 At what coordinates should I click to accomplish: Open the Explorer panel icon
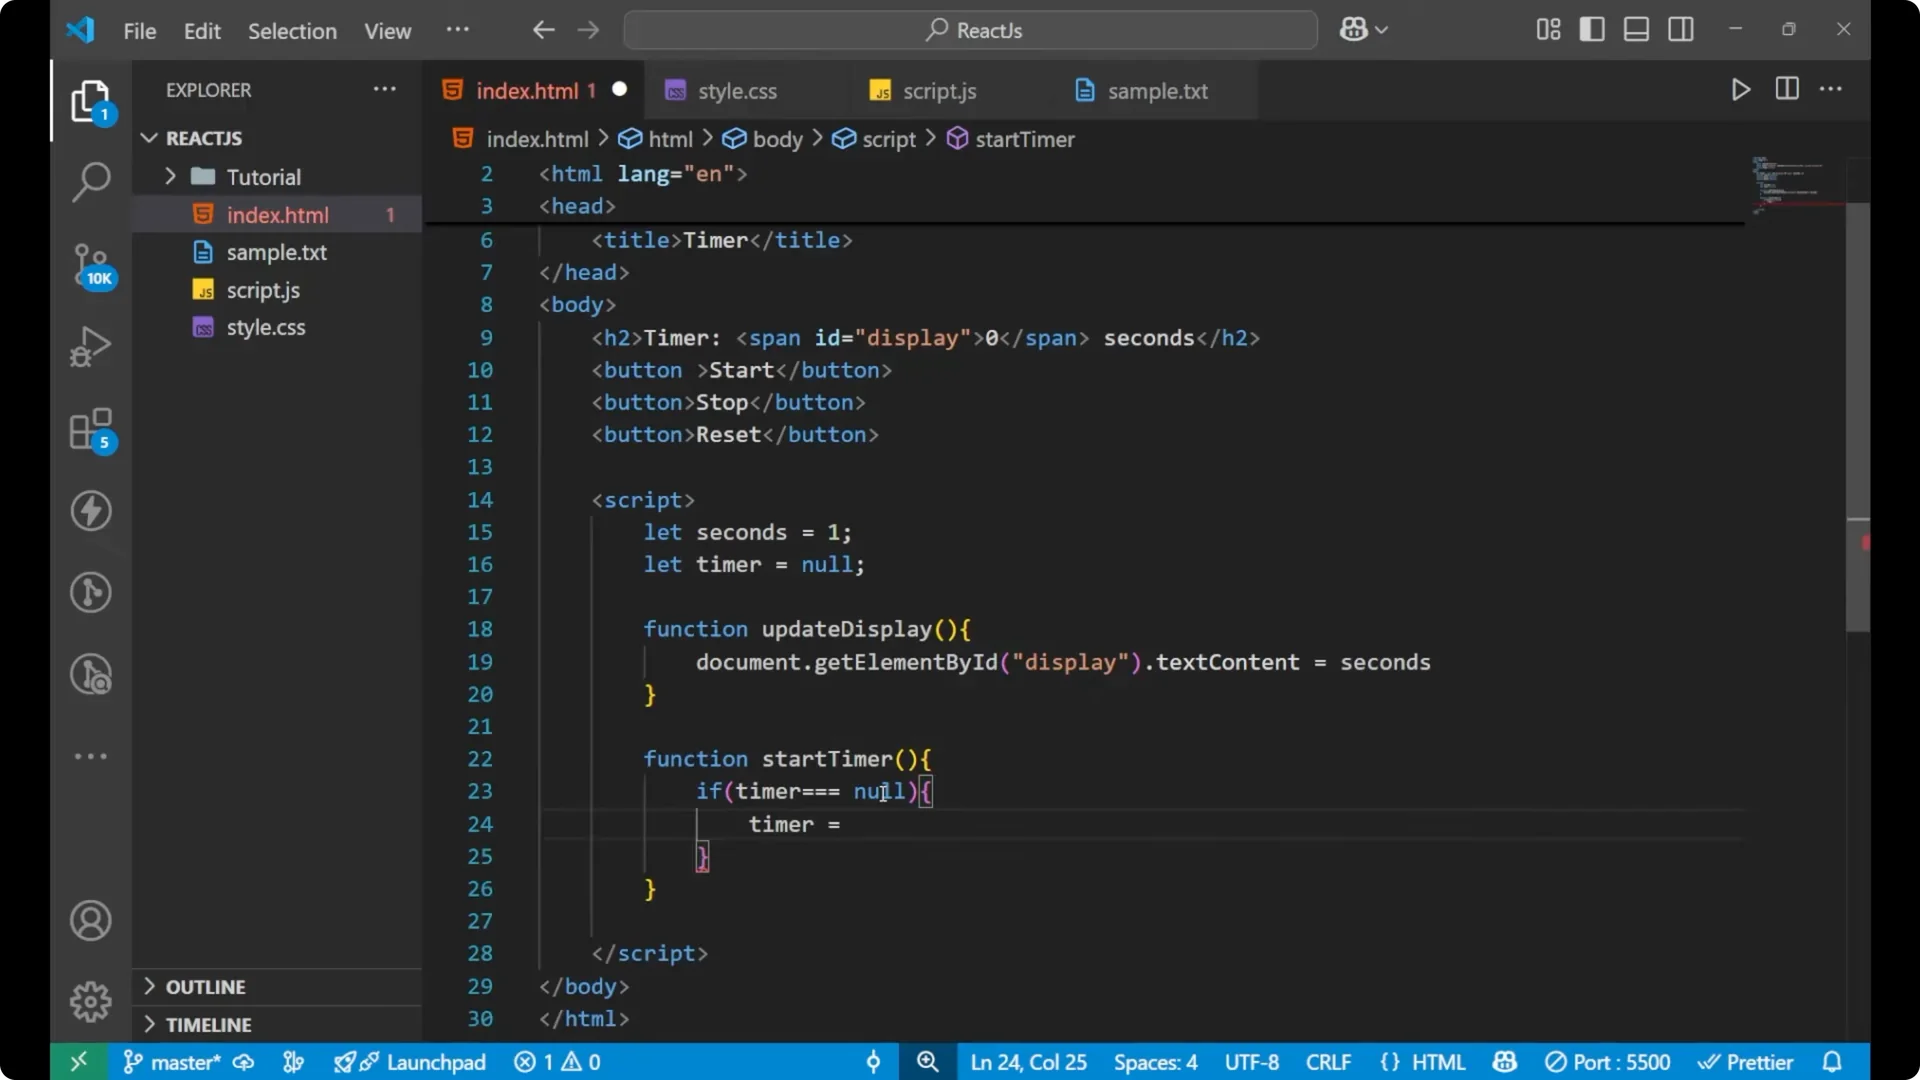(x=90, y=100)
